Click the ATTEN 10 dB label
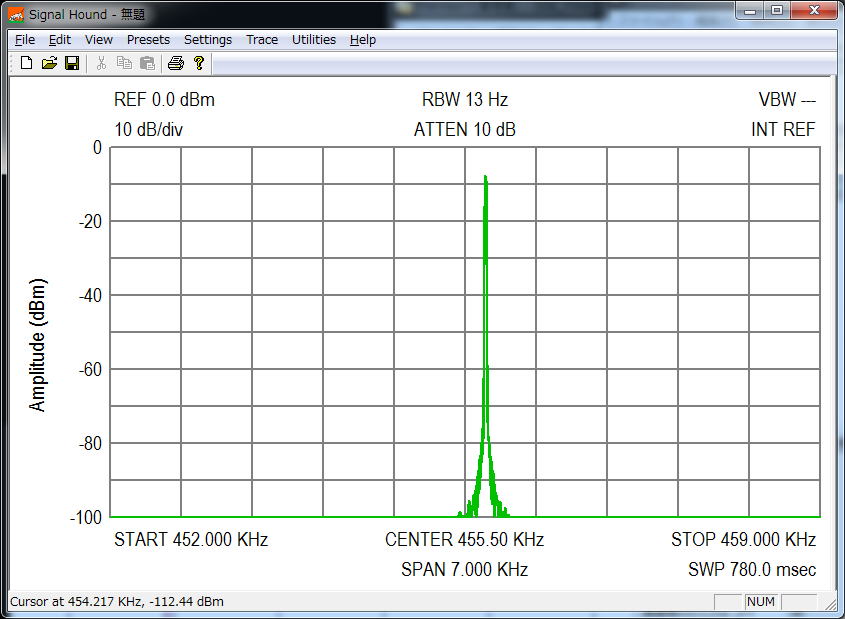Viewport: 845px width, 619px height. 465,129
